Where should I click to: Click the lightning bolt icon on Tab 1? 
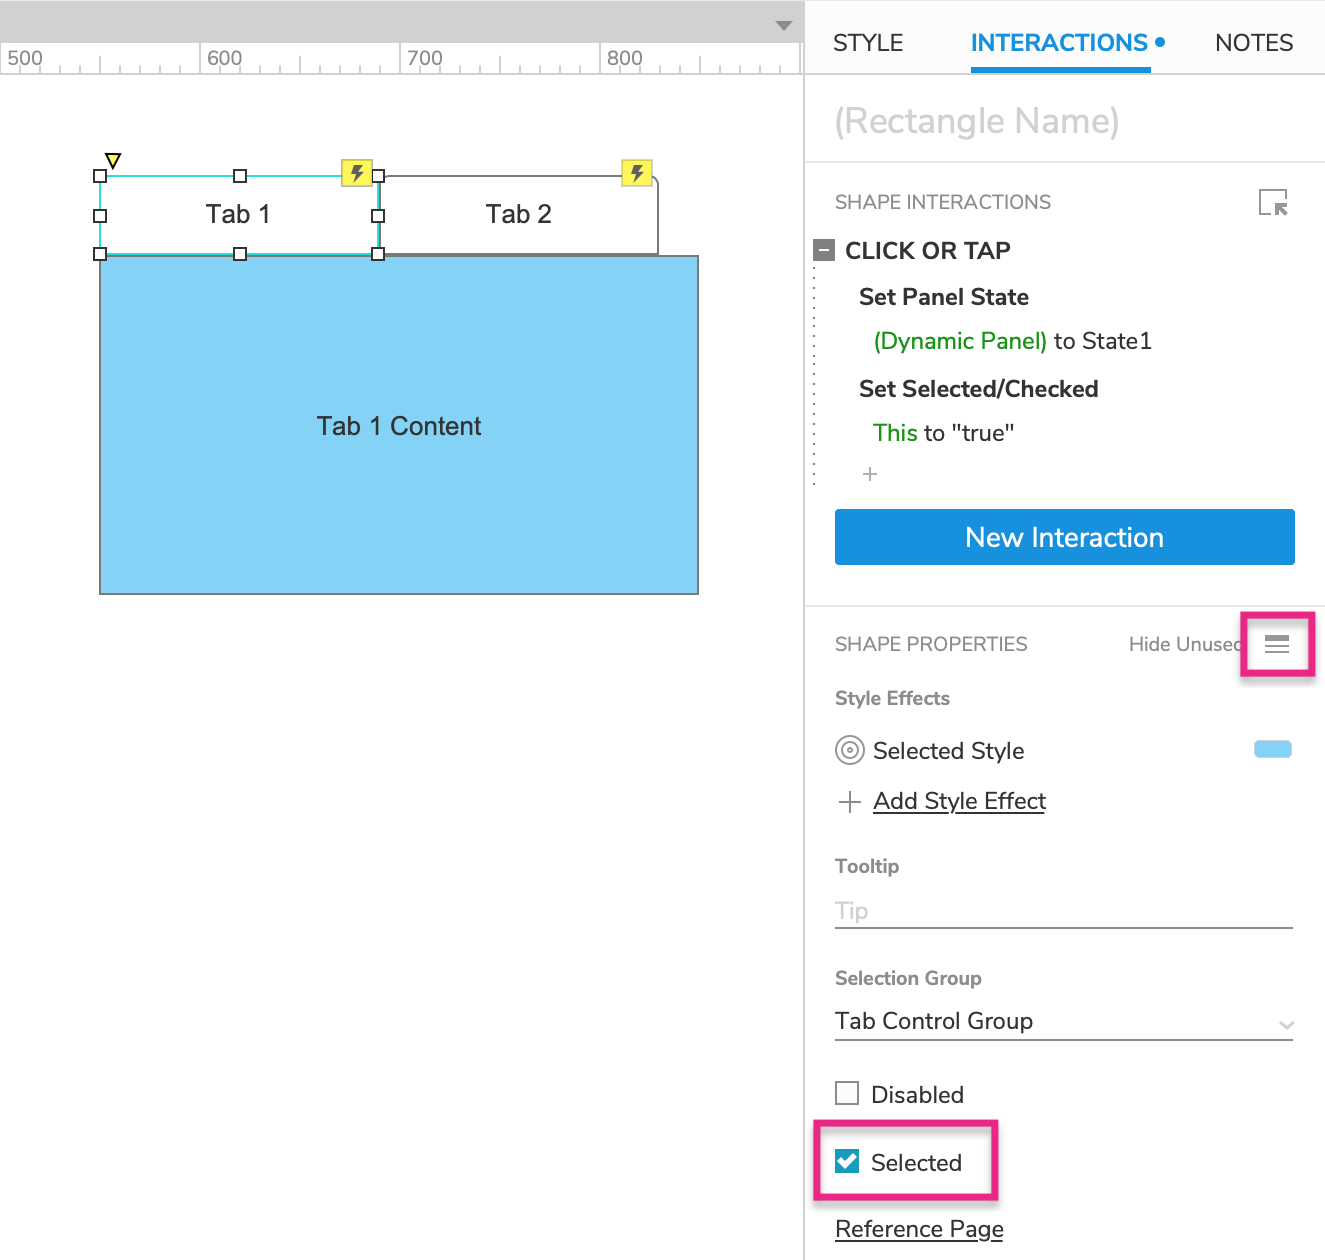357,173
